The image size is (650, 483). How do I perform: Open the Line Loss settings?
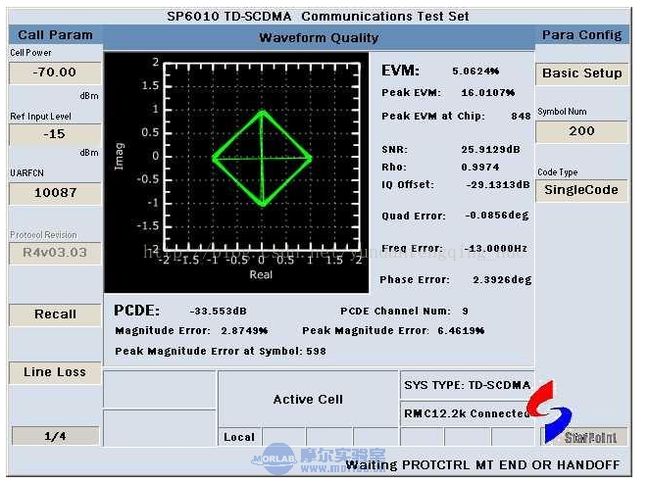pyautogui.click(x=55, y=372)
